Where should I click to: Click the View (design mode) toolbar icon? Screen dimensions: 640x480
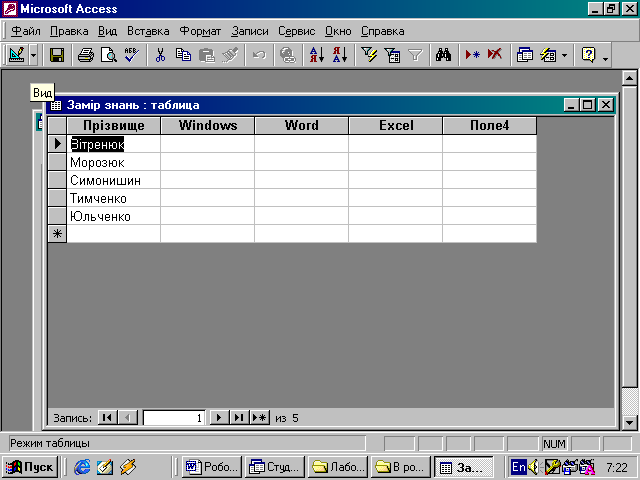click(x=17, y=55)
